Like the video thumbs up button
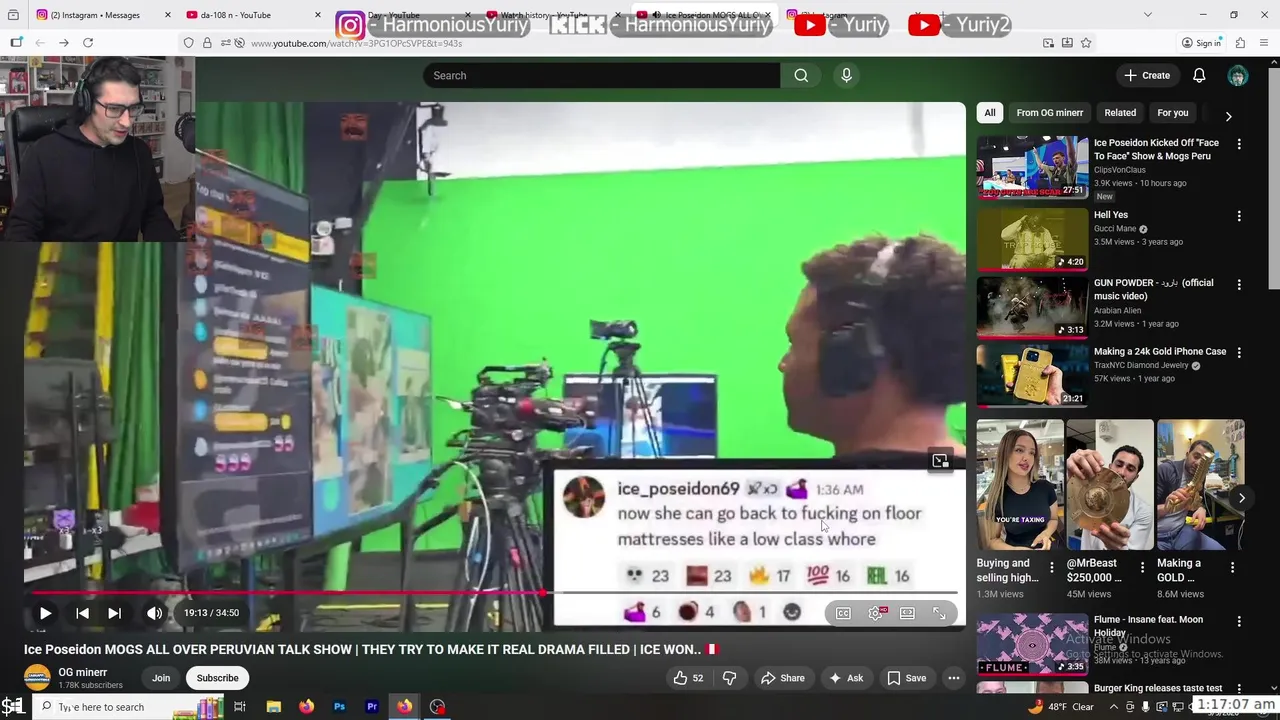The width and height of the screenshot is (1280, 720). click(690, 678)
